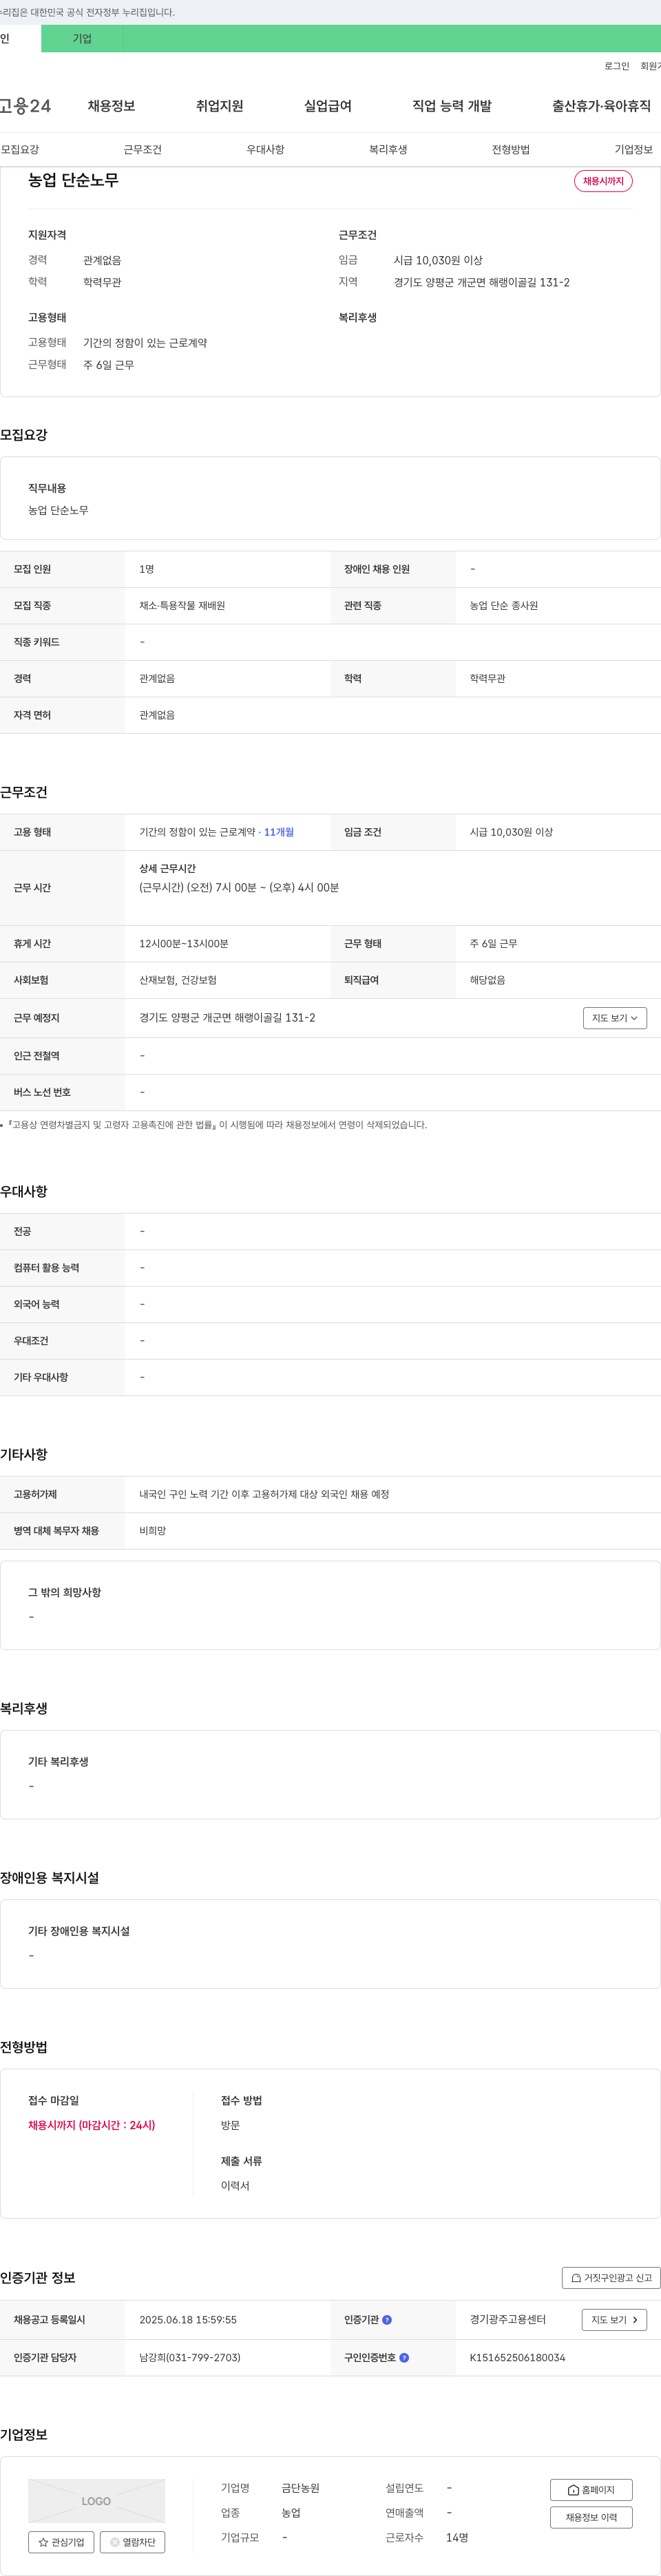Open the 직업 능력 개발 menu
Viewport: 661px width, 2576px height.
point(452,106)
